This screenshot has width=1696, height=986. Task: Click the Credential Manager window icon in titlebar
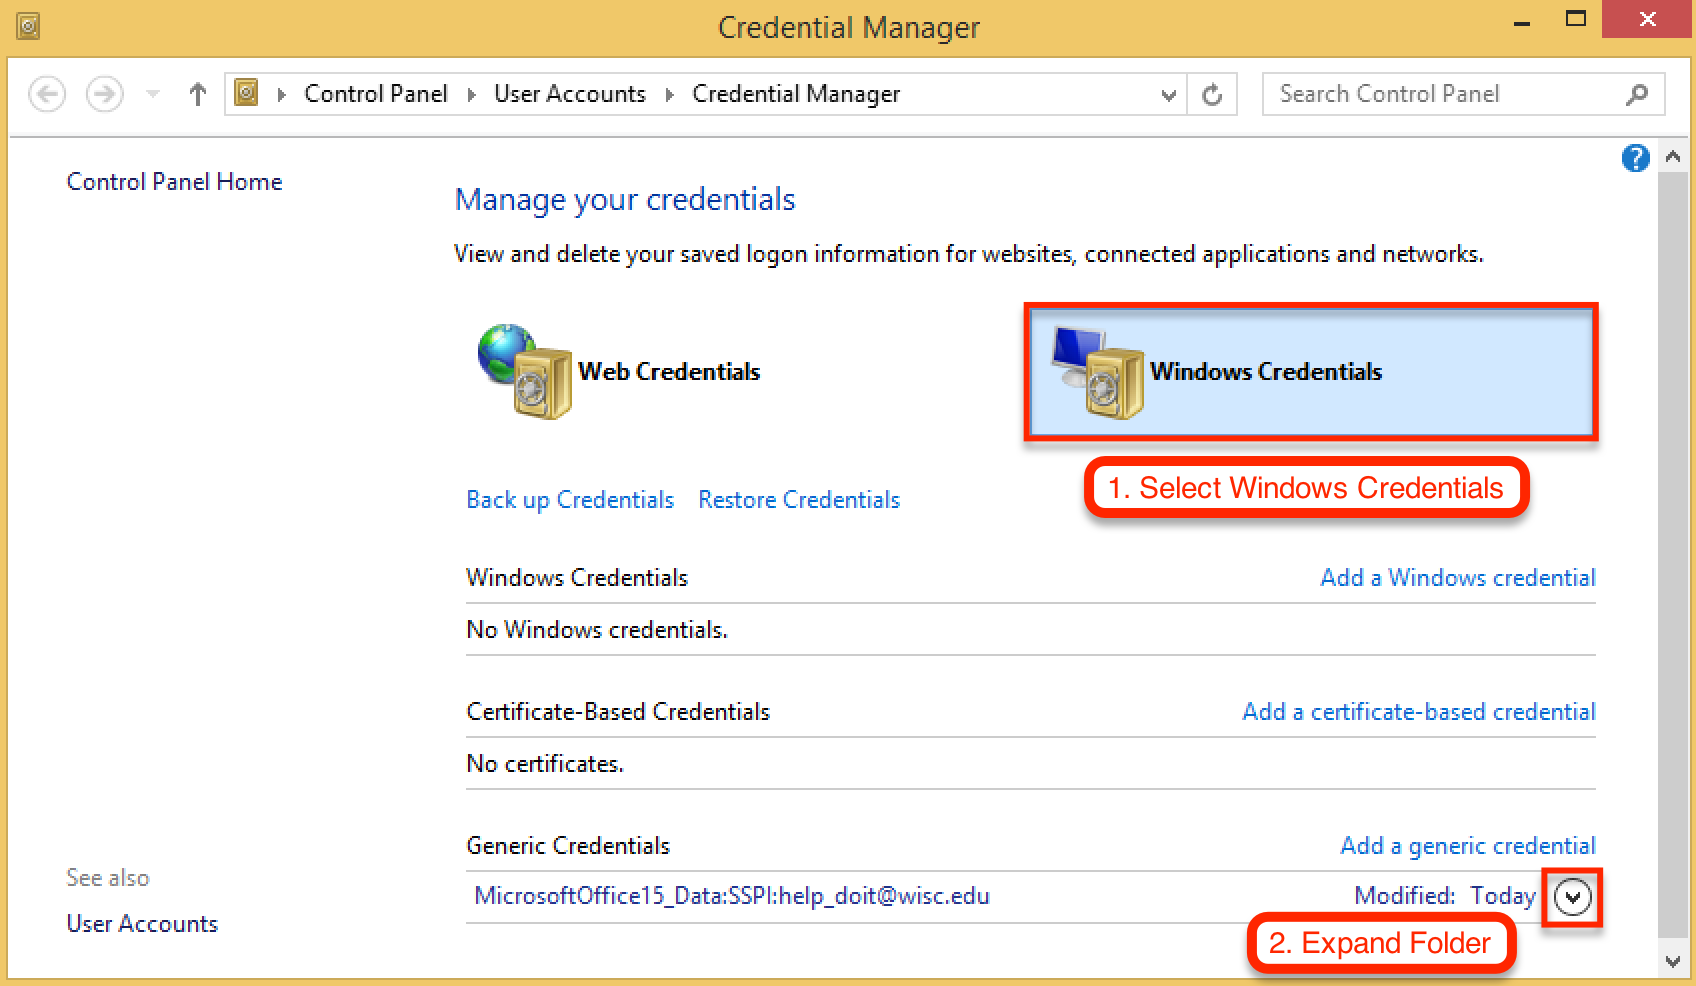pyautogui.click(x=27, y=26)
